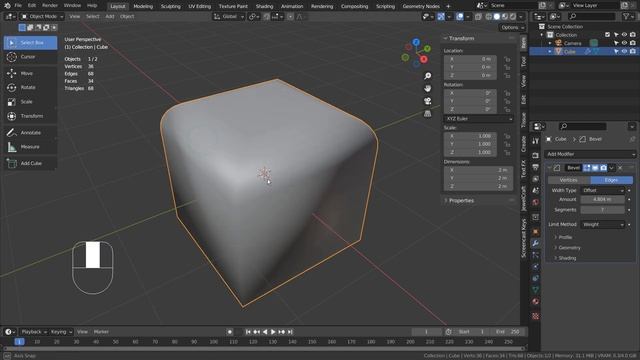Activate the Annotate tool
Image resolution: width=640 pixels, height=360 pixels.
[x=30, y=133]
